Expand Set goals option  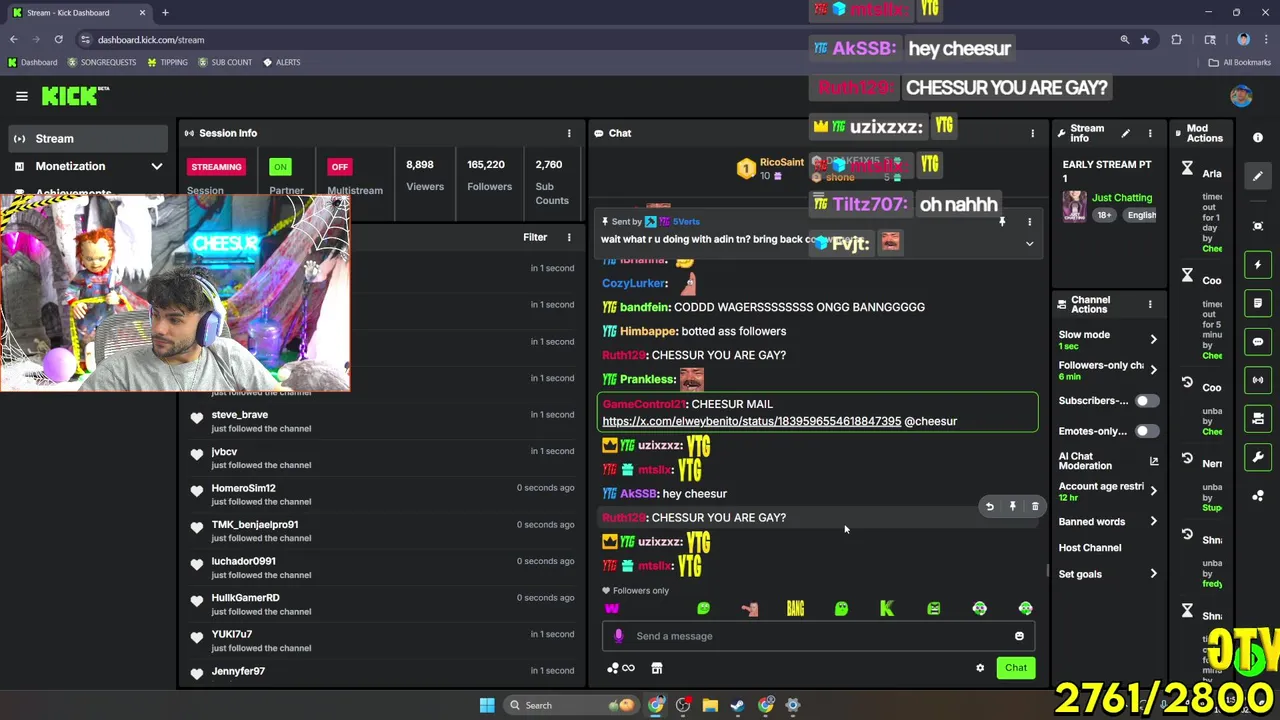click(1153, 574)
